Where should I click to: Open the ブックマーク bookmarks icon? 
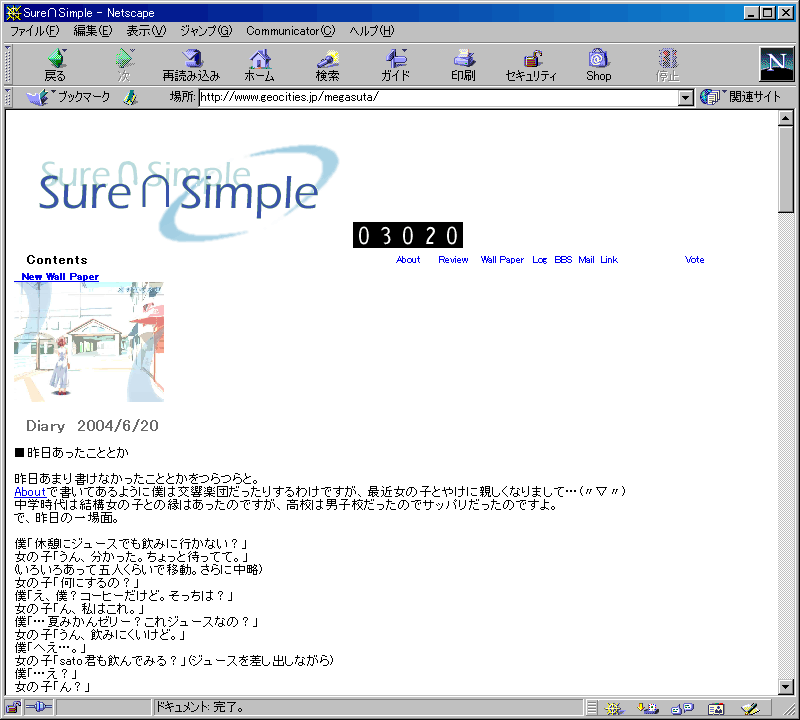point(69,97)
